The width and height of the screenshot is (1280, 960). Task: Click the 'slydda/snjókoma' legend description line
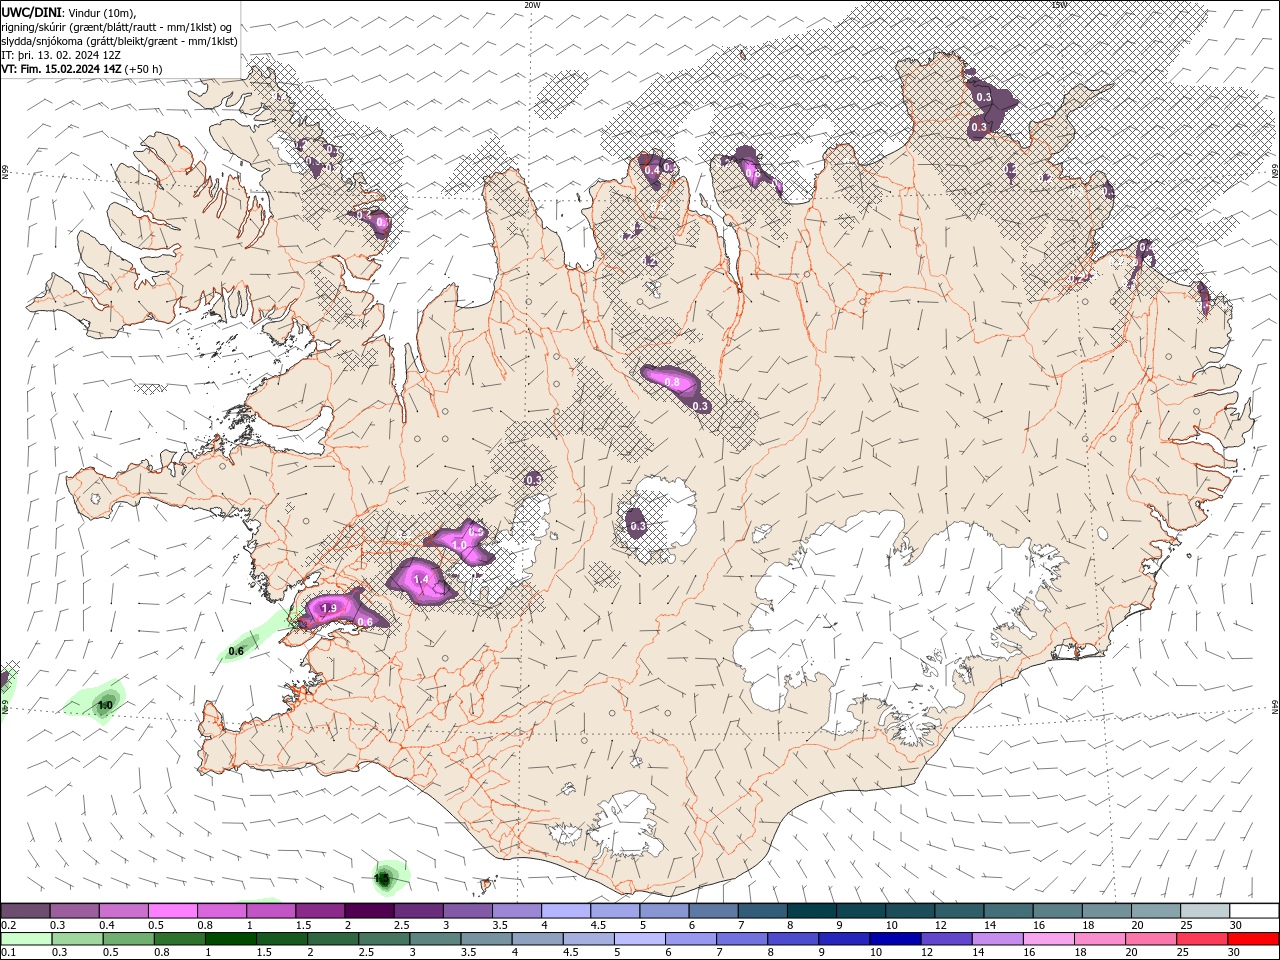click(119, 41)
